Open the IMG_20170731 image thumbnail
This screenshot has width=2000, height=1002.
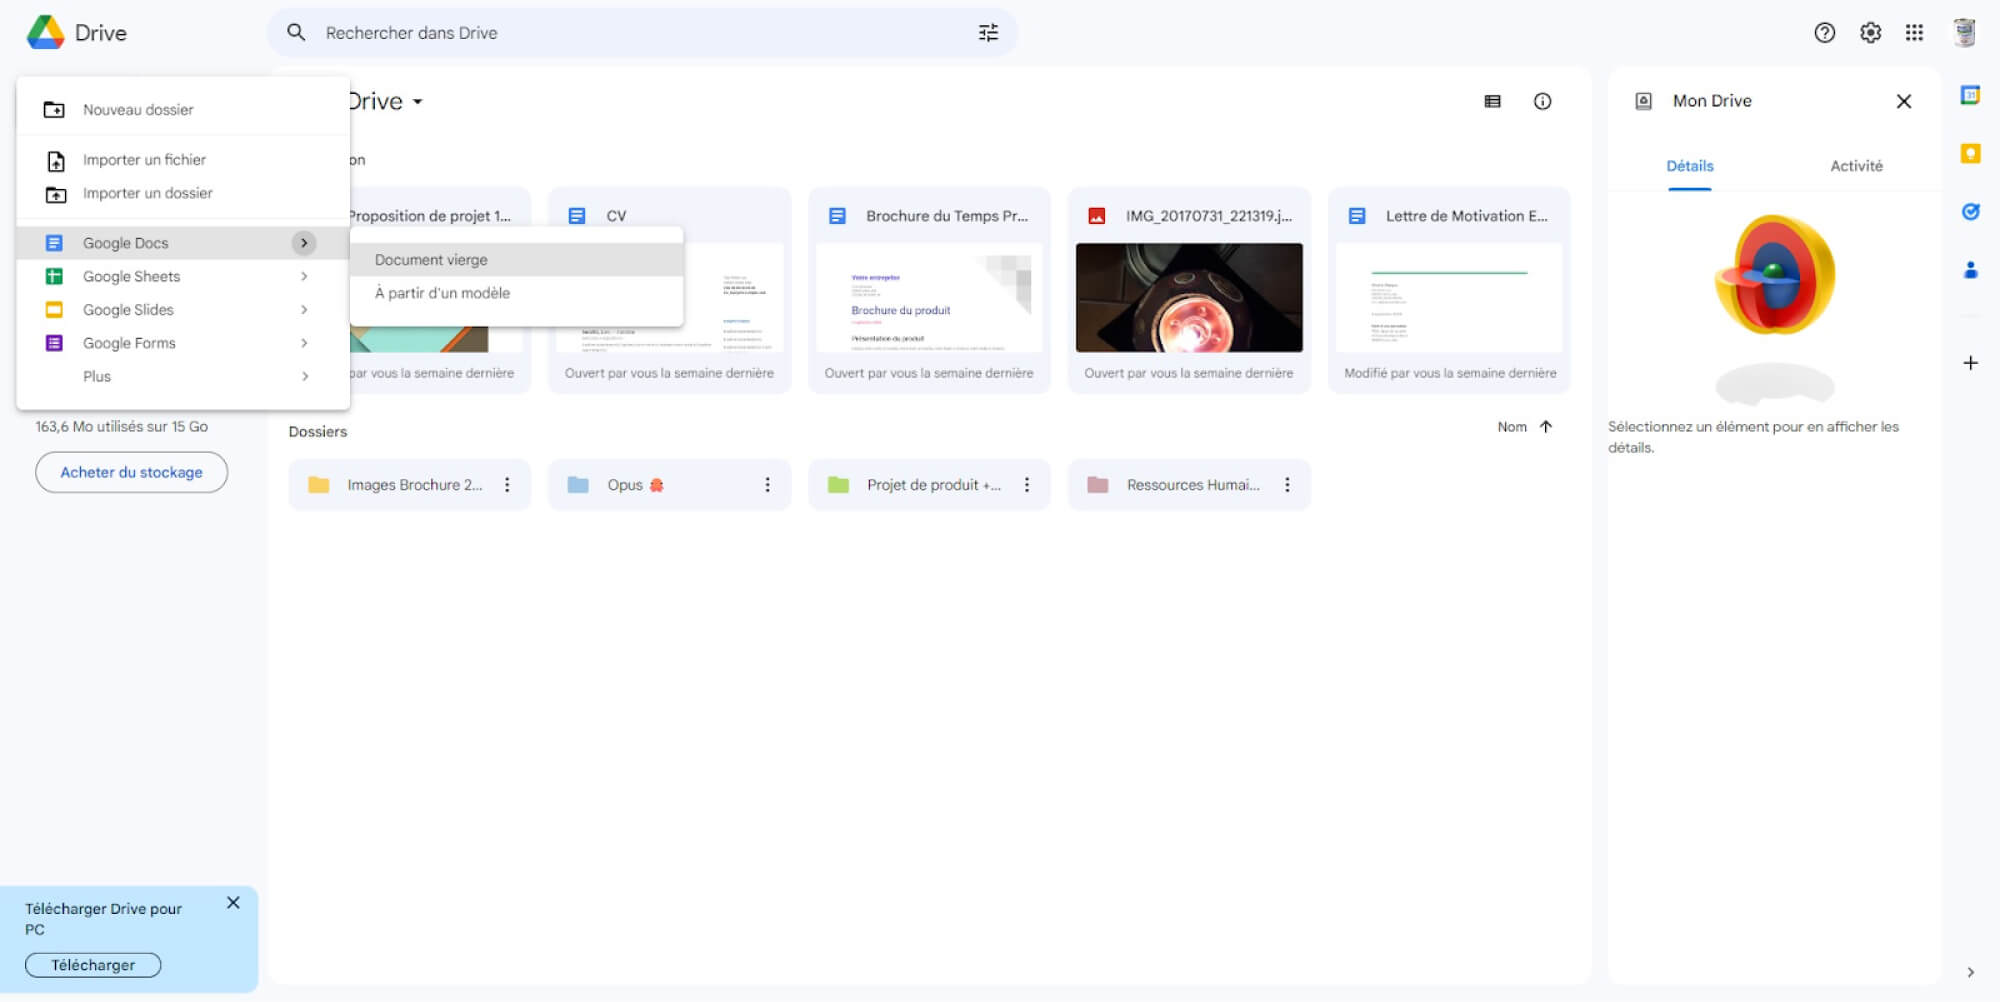1189,296
